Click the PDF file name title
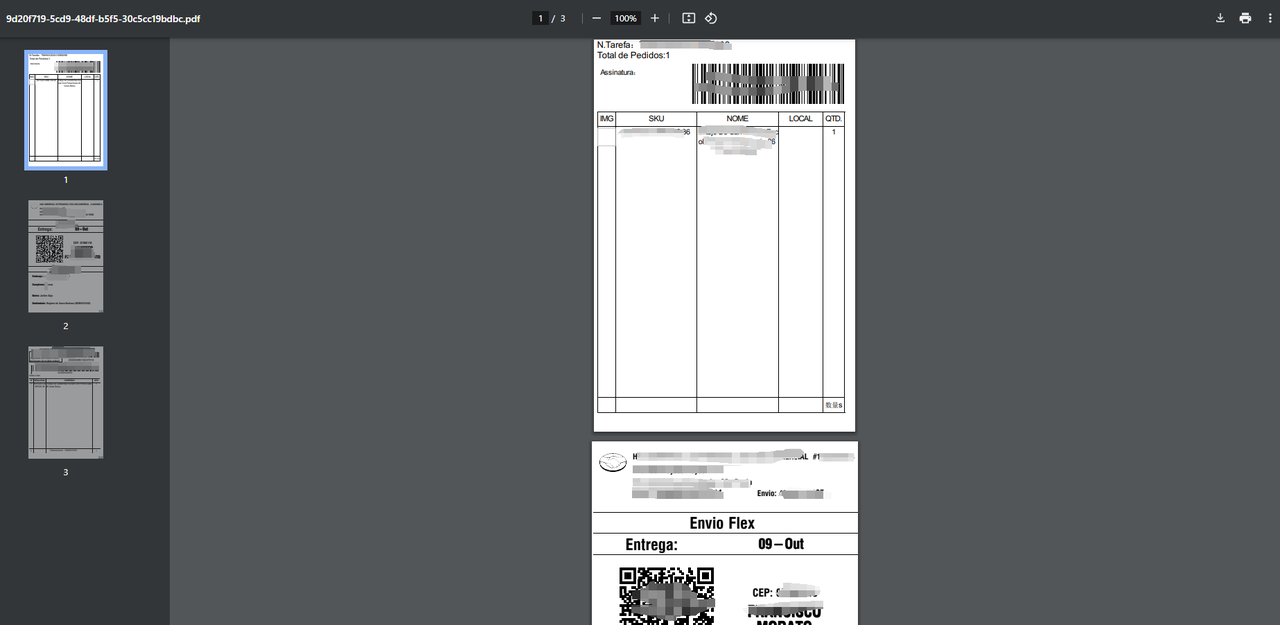1280x625 pixels. [103, 18]
